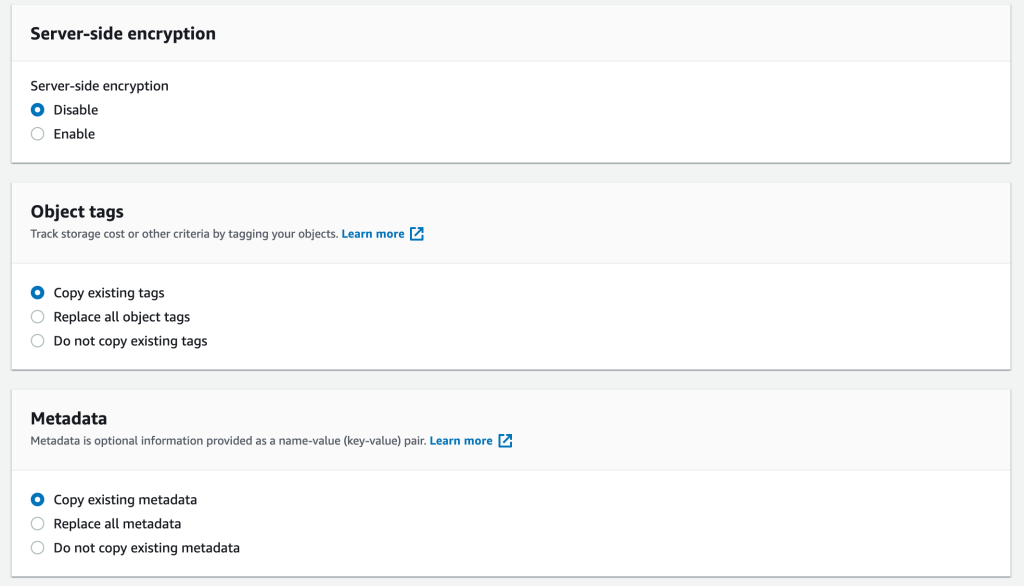Click external-link icon beside object tags Learn more
Screen dimensions: 1024x586
417,233
